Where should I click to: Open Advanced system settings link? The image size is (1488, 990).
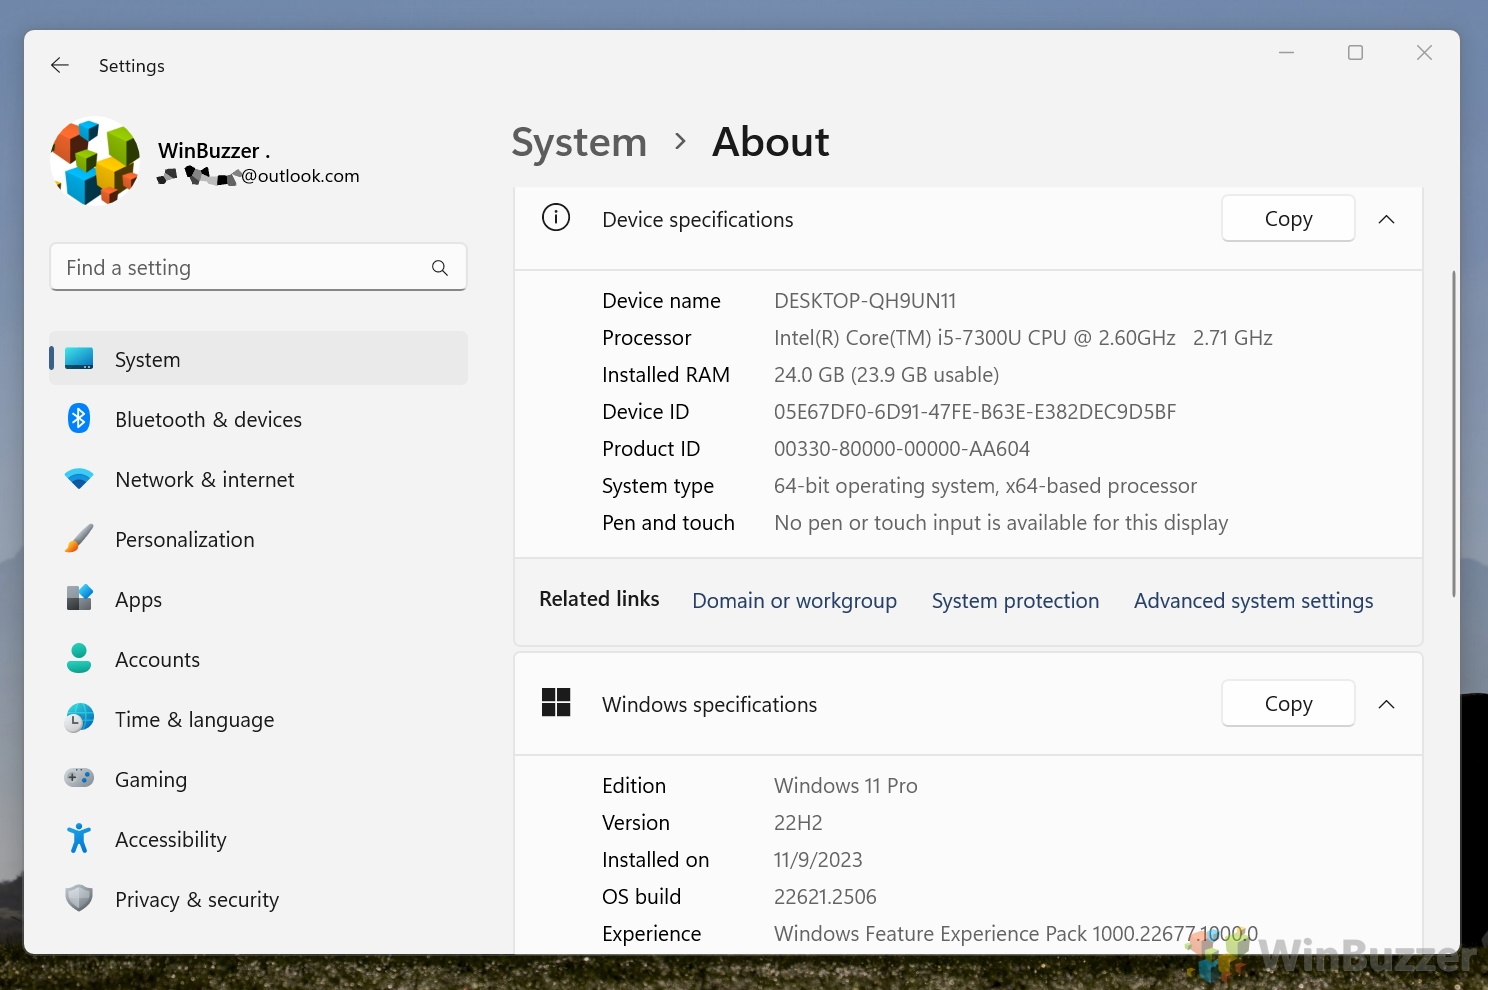pyautogui.click(x=1253, y=600)
